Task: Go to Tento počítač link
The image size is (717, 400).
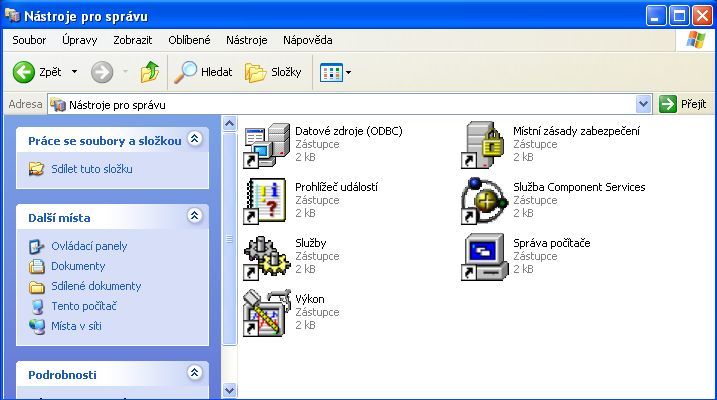Action: click(84, 306)
